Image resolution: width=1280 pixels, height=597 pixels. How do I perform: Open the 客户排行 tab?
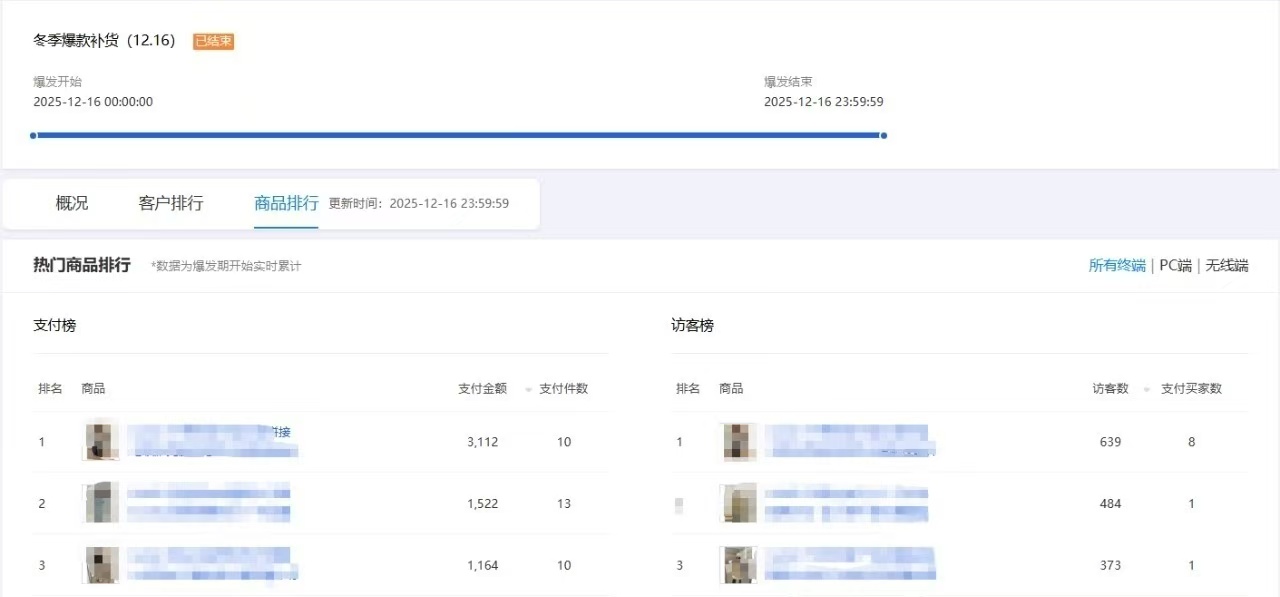171,203
